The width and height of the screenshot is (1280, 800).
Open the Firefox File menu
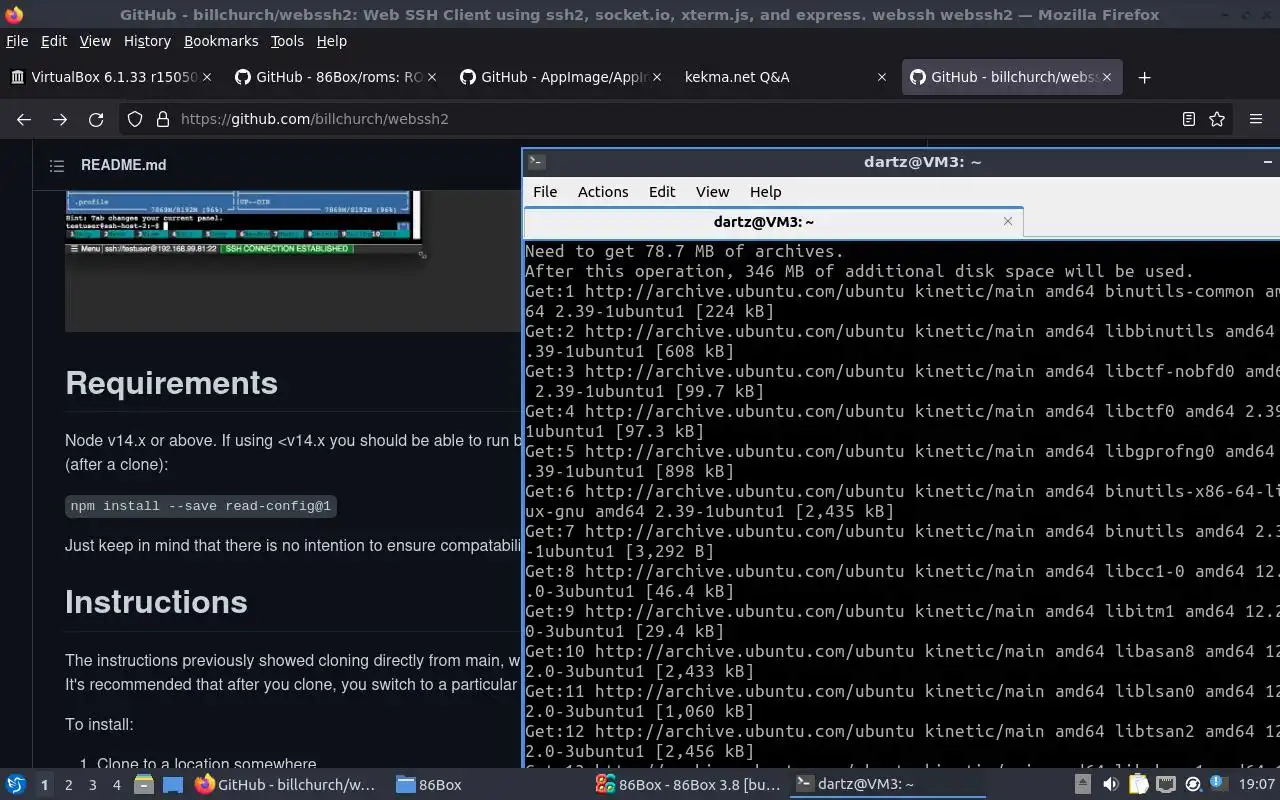(x=17, y=41)
